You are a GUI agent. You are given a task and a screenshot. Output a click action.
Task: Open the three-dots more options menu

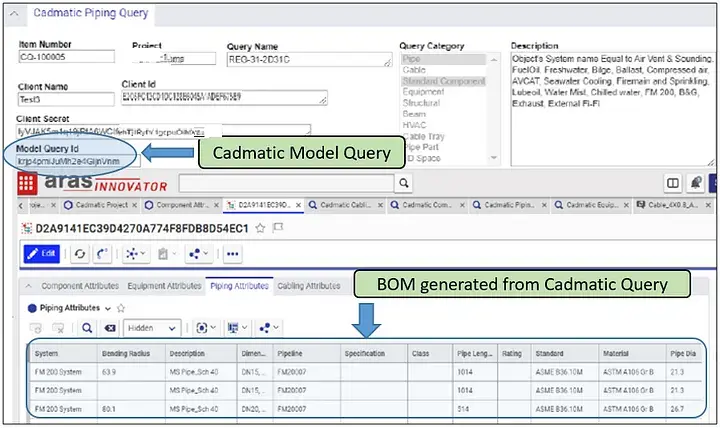click(232, 253)
